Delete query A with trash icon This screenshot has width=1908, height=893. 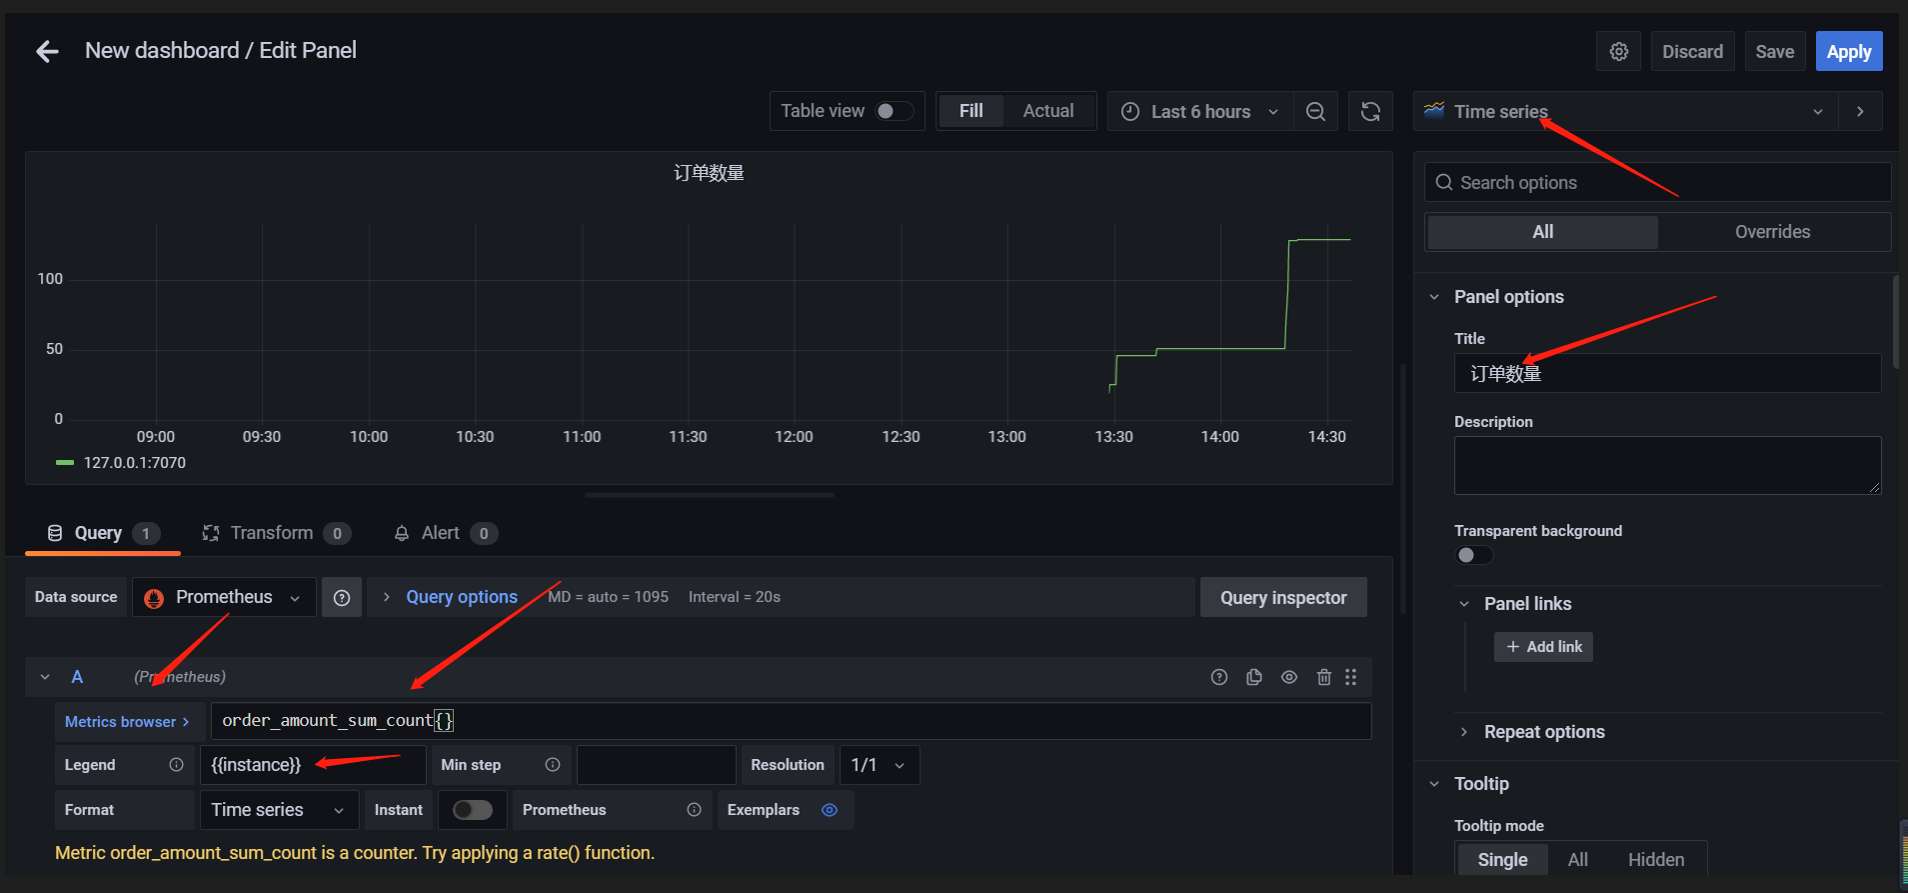1324,677
